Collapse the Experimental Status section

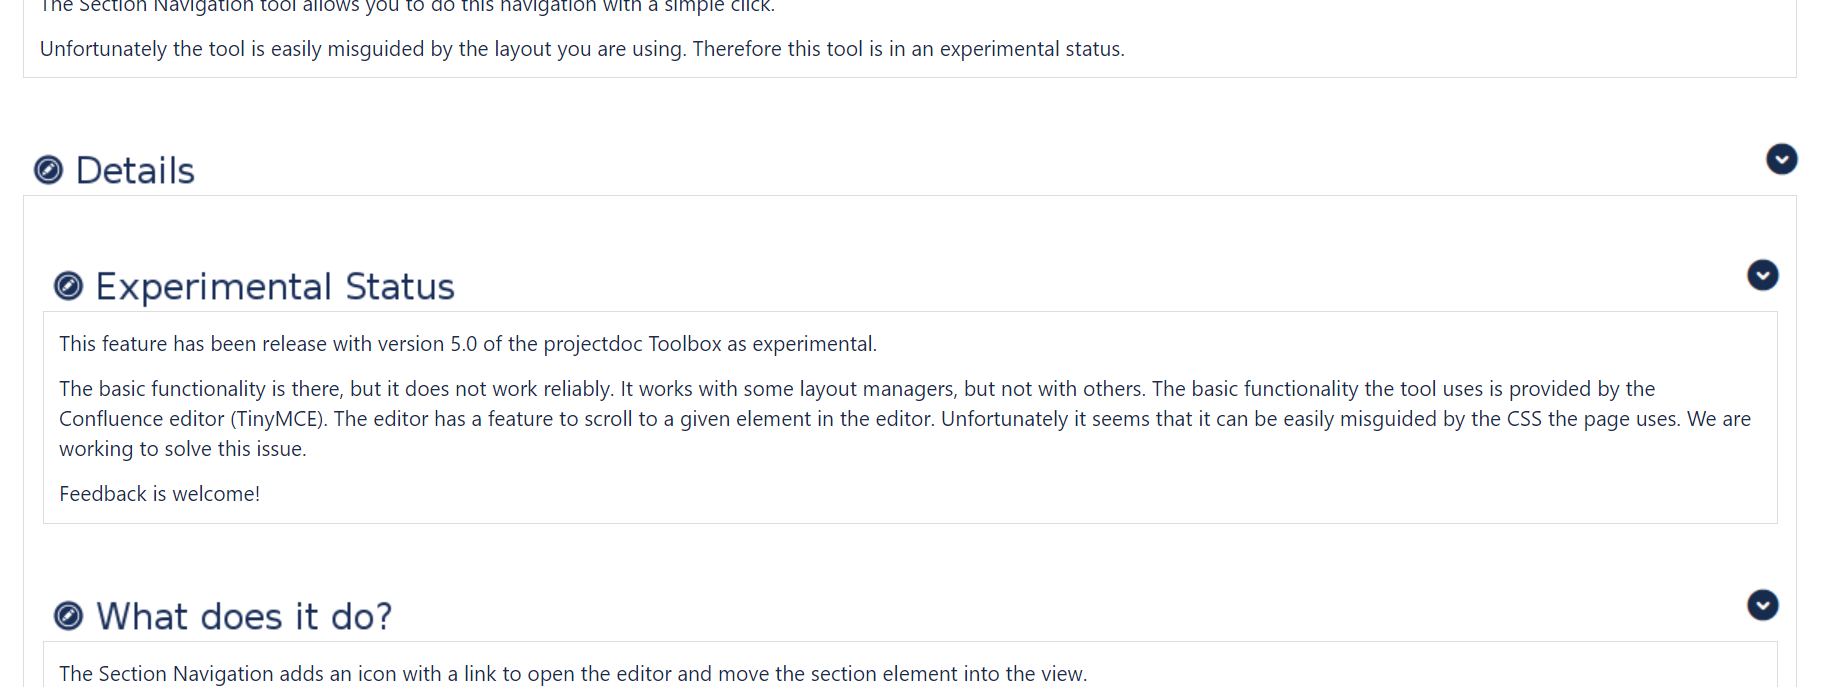click(1762, 275)
